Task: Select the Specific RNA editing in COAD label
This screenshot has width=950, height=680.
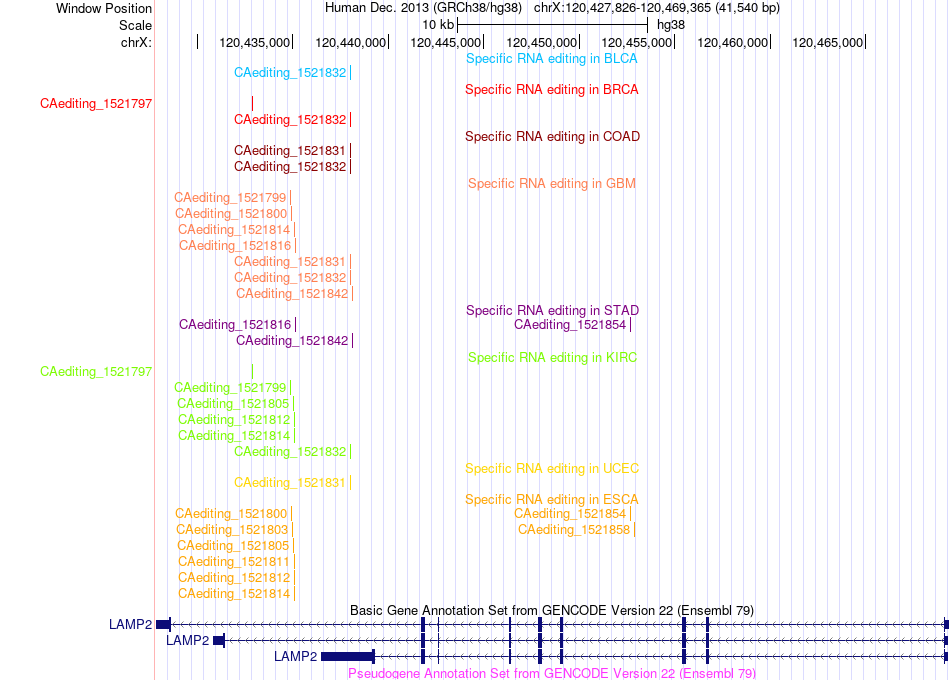Action: (552, 137)
